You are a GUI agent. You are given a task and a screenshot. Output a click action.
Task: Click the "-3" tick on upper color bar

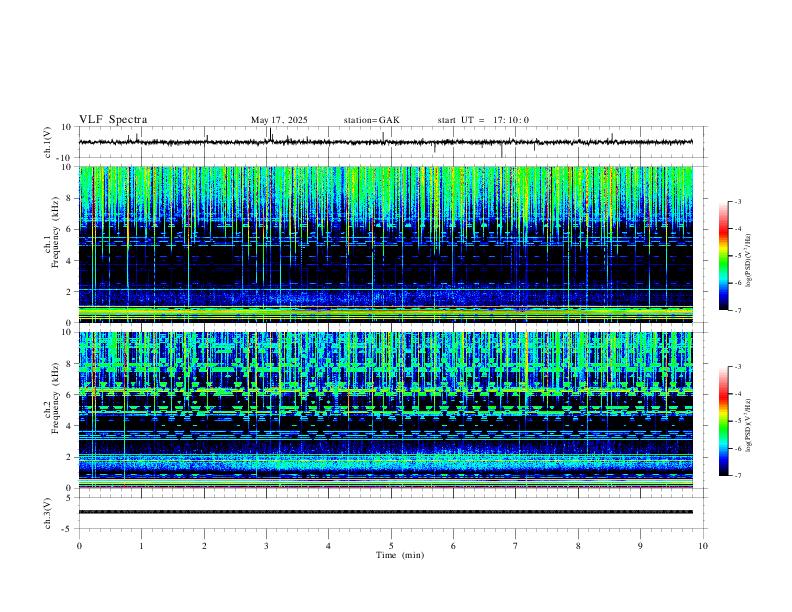tap(737, 201)
